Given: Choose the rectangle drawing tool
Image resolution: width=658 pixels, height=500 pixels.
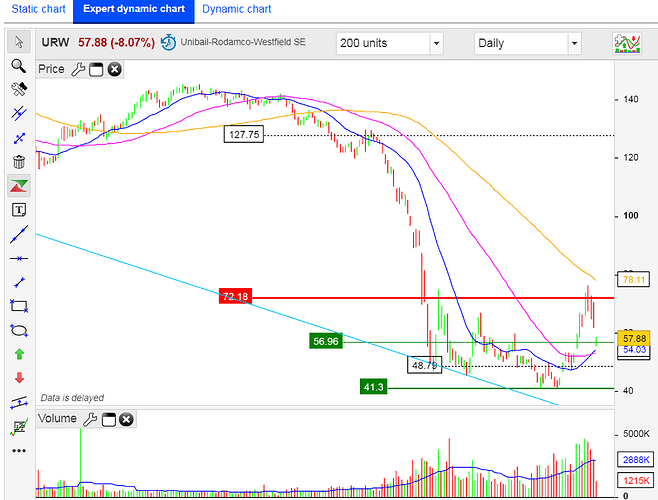Looking at the screenshot, I should click(x=18, y=306).
